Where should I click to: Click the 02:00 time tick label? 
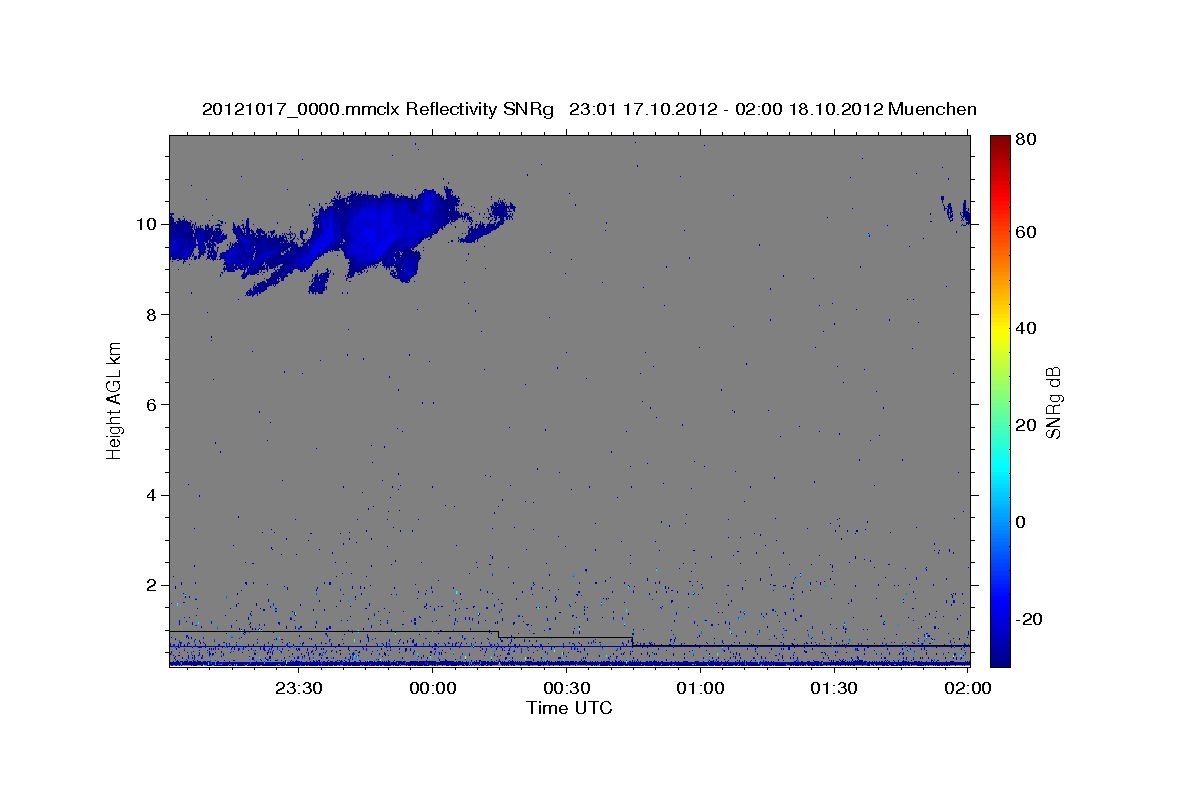pyautogui.click(x=968, y=688)
